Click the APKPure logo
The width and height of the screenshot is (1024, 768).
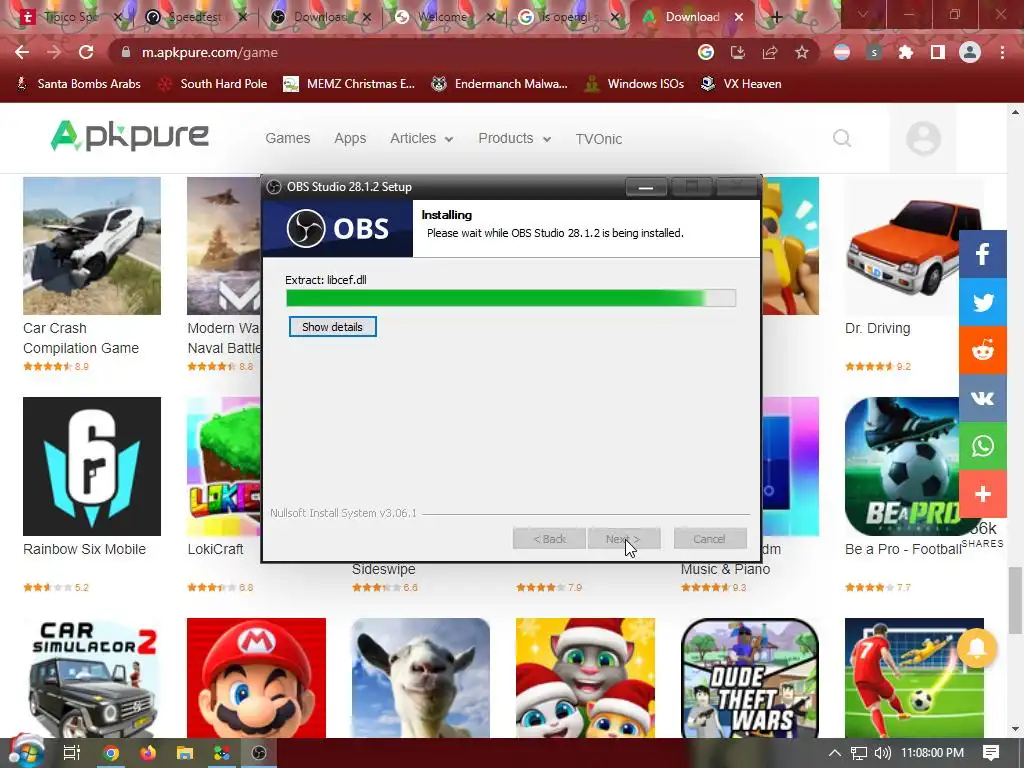point(129,136)
